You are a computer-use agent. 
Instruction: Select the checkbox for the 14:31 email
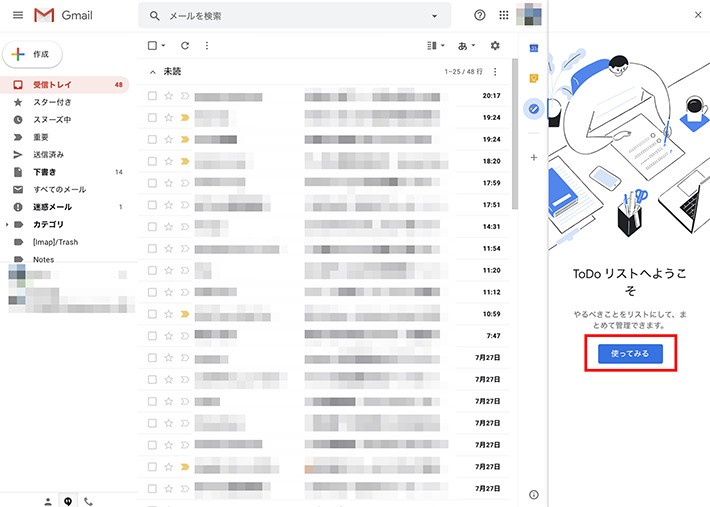coord(152,227)
